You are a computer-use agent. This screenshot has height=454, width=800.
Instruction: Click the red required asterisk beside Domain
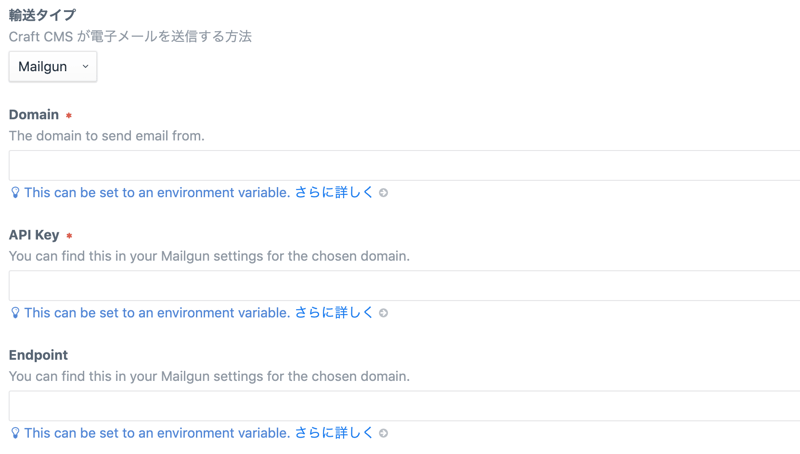pyautogui.click(x=69, y=116)
